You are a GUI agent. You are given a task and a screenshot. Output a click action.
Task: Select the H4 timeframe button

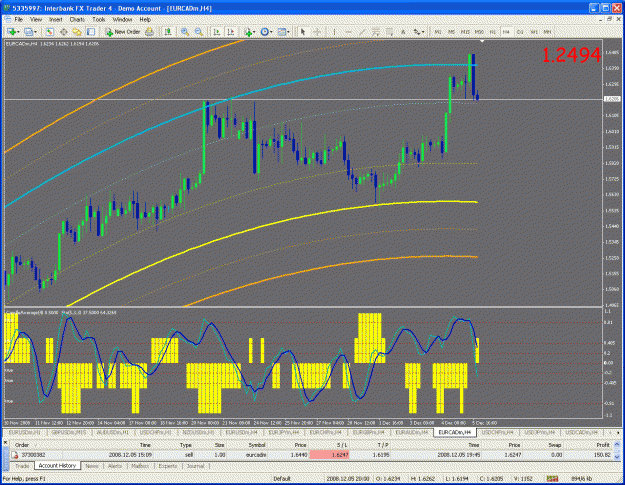click(x=506, y=32)
